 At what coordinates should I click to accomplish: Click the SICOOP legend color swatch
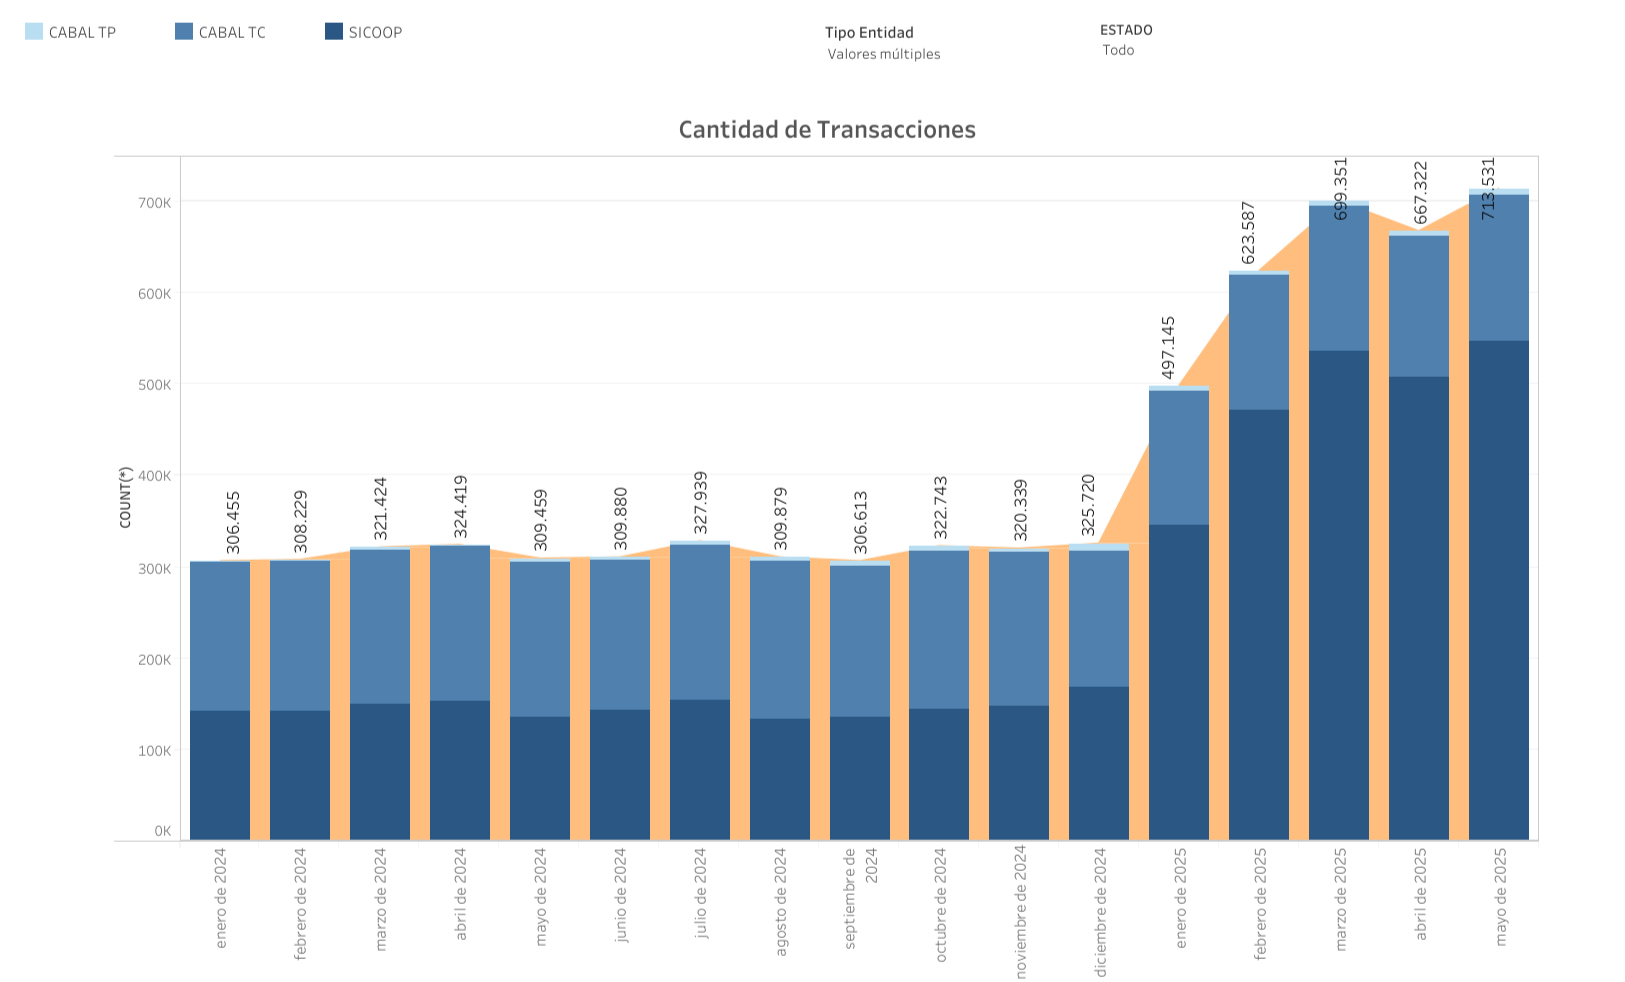pyautogui.click(x=334, y=32)
